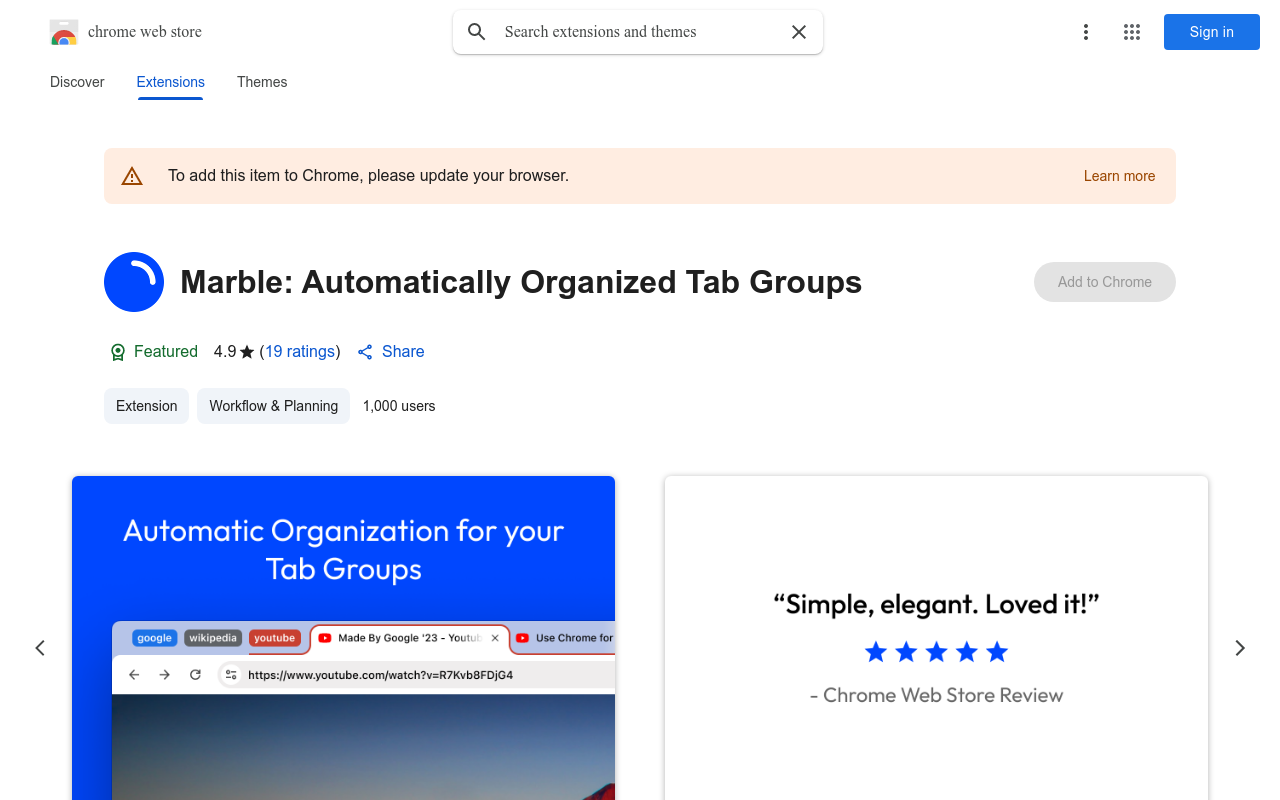This screenshot has height=800, width=1280.
Task: Open the Workflow & Planning category chip
Action: tap(273, 406)
